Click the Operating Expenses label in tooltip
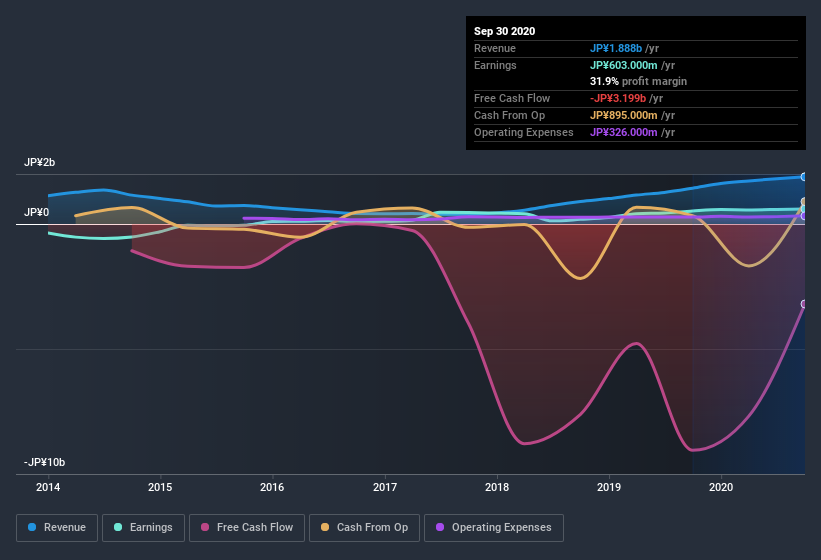The height and width of the screenshot is (560, 821). pos(524,132)
